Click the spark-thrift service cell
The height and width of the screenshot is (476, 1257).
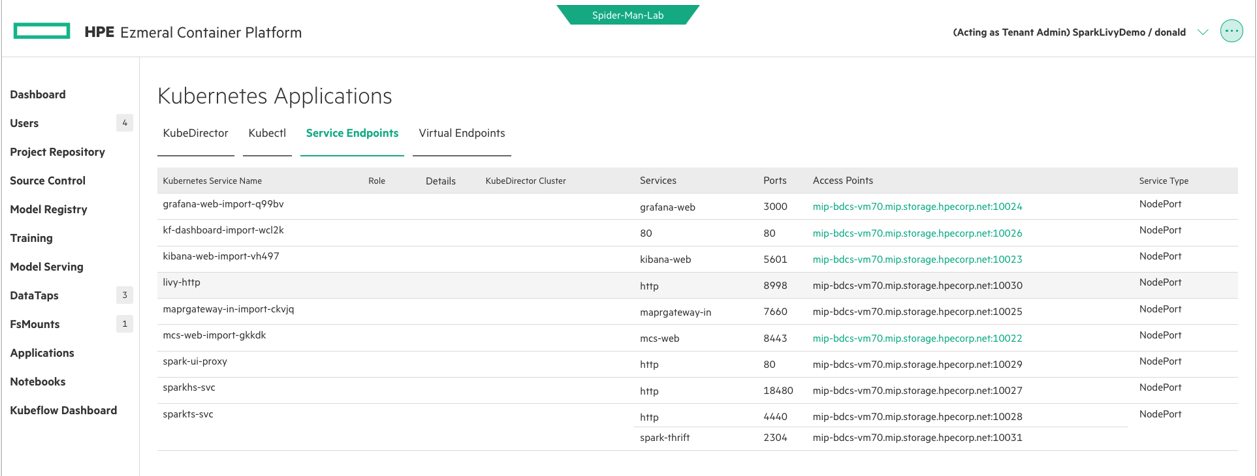tap(665, 437)
